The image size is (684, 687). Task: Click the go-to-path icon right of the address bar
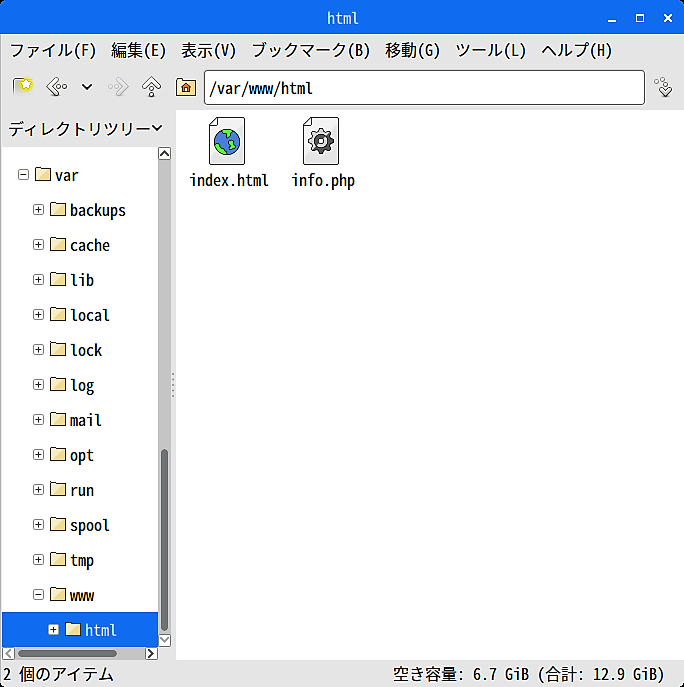(663, 87)
